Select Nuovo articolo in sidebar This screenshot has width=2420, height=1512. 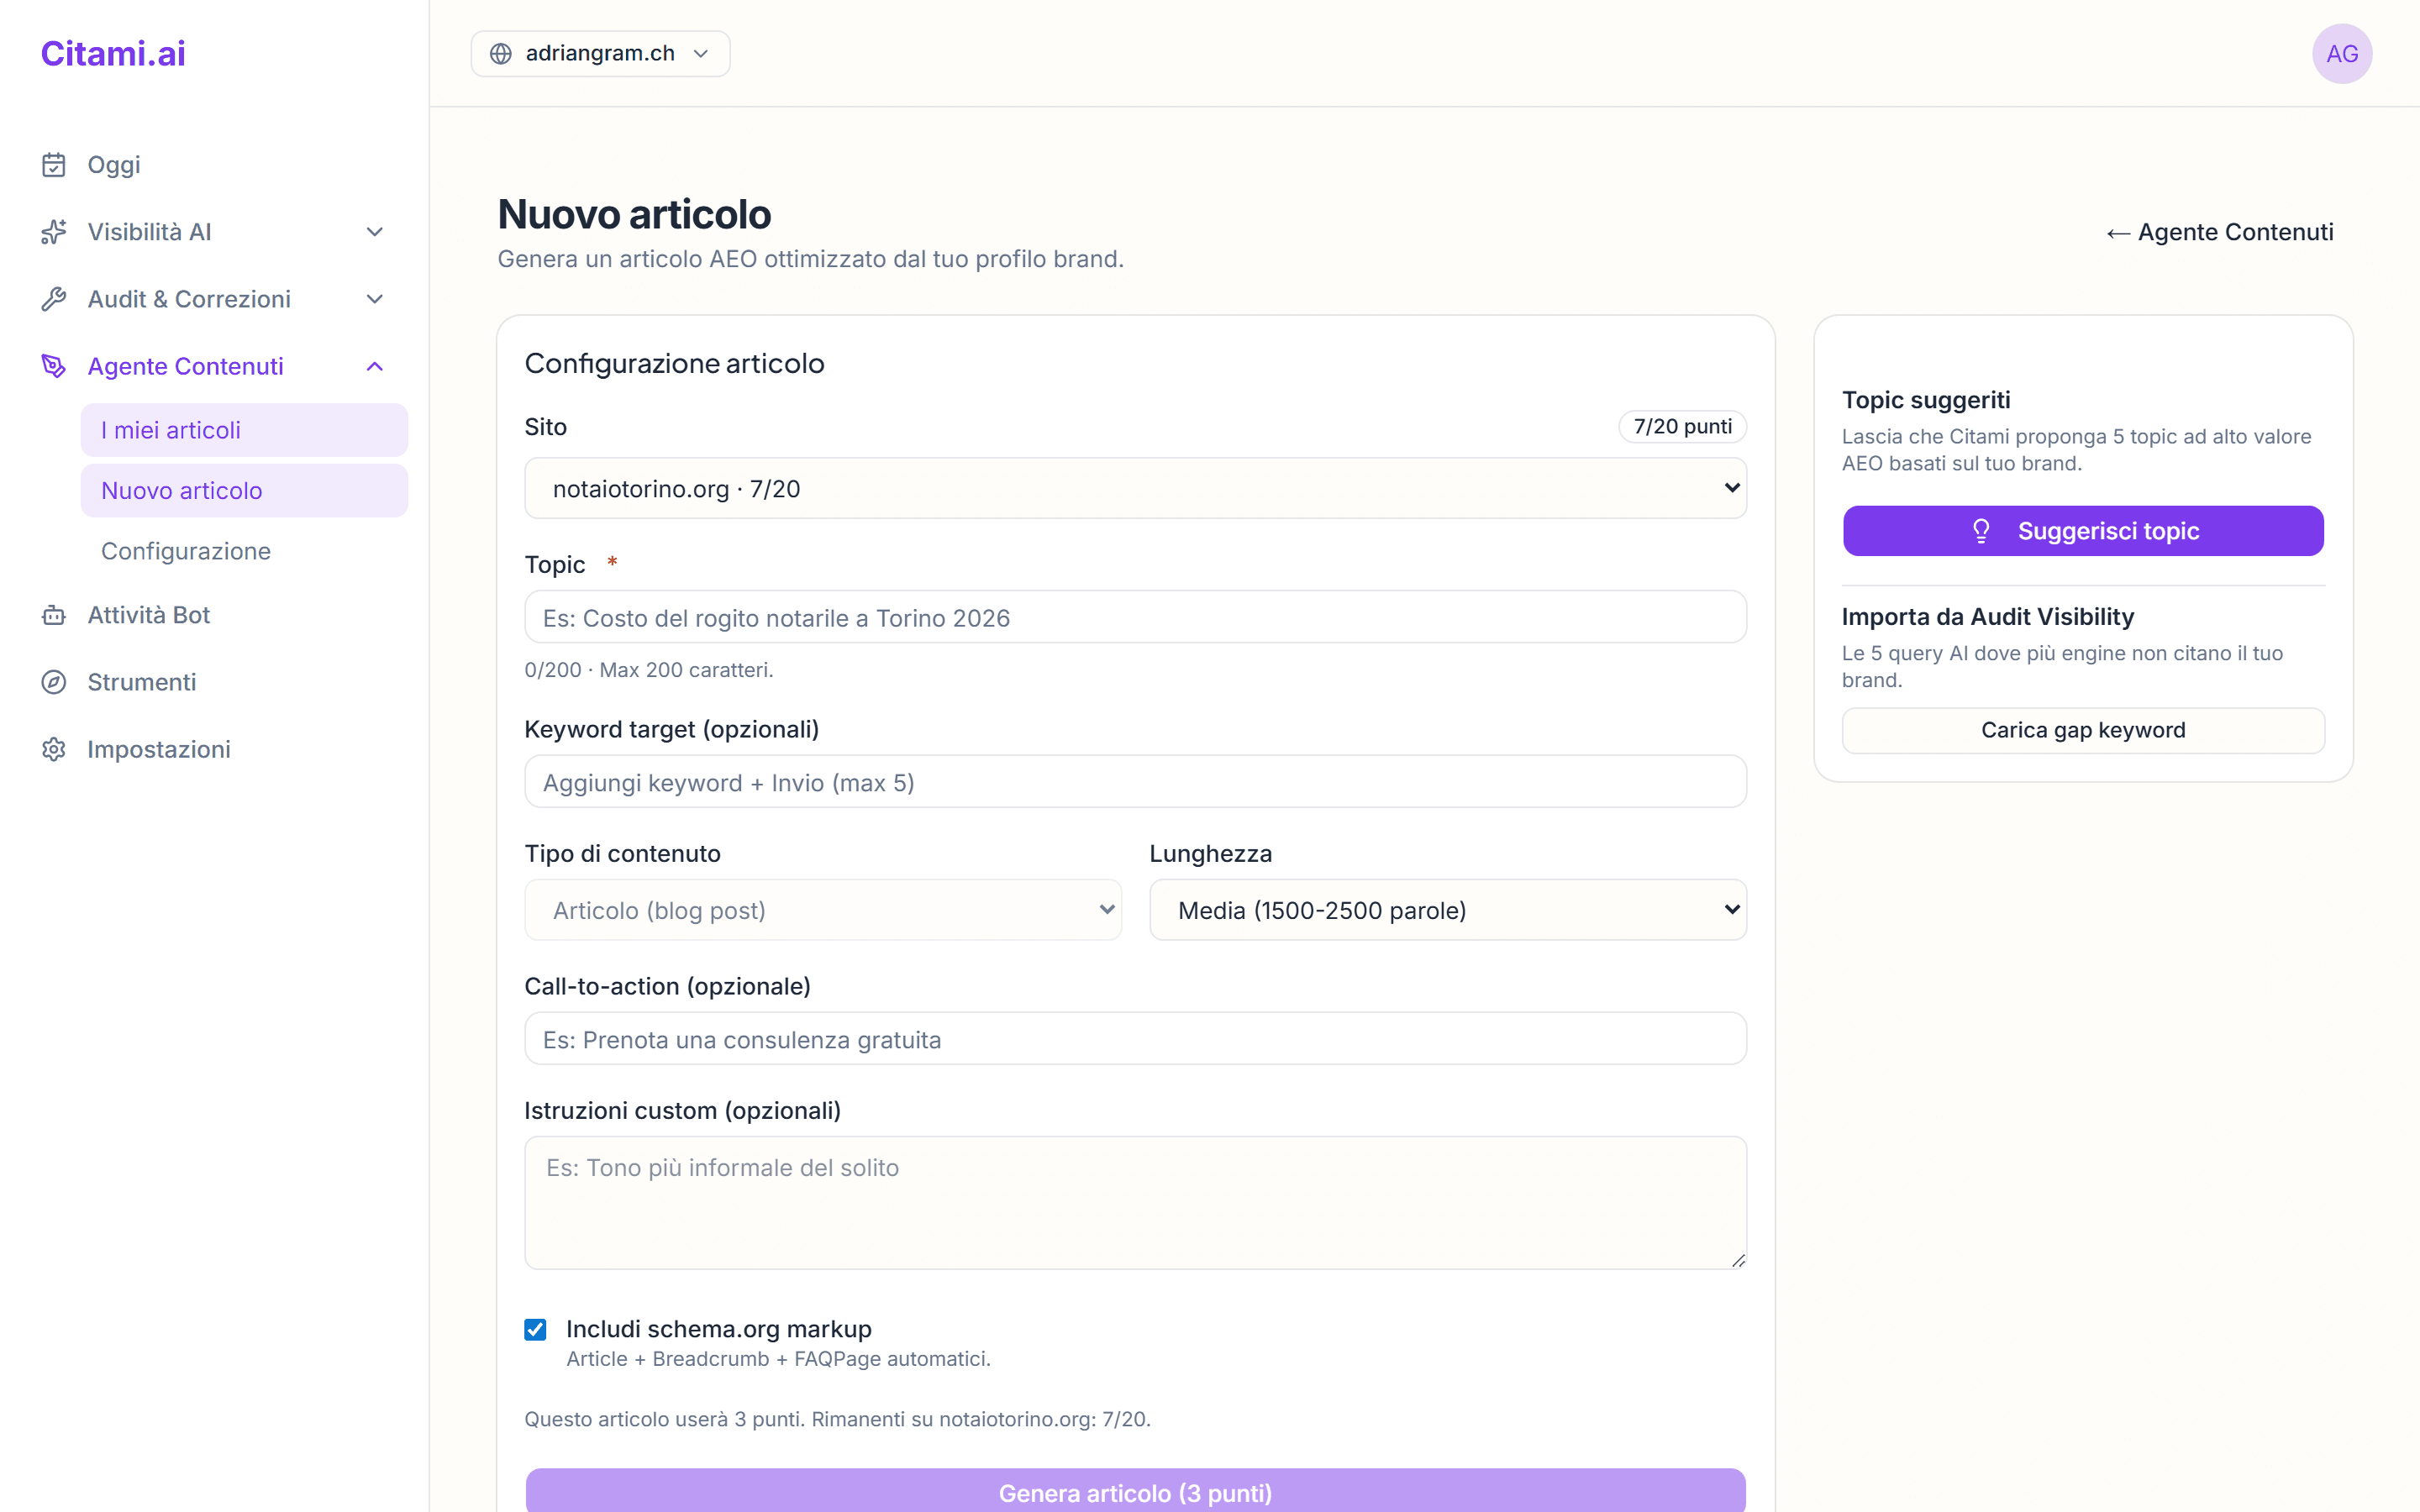[x=244, y=491]
